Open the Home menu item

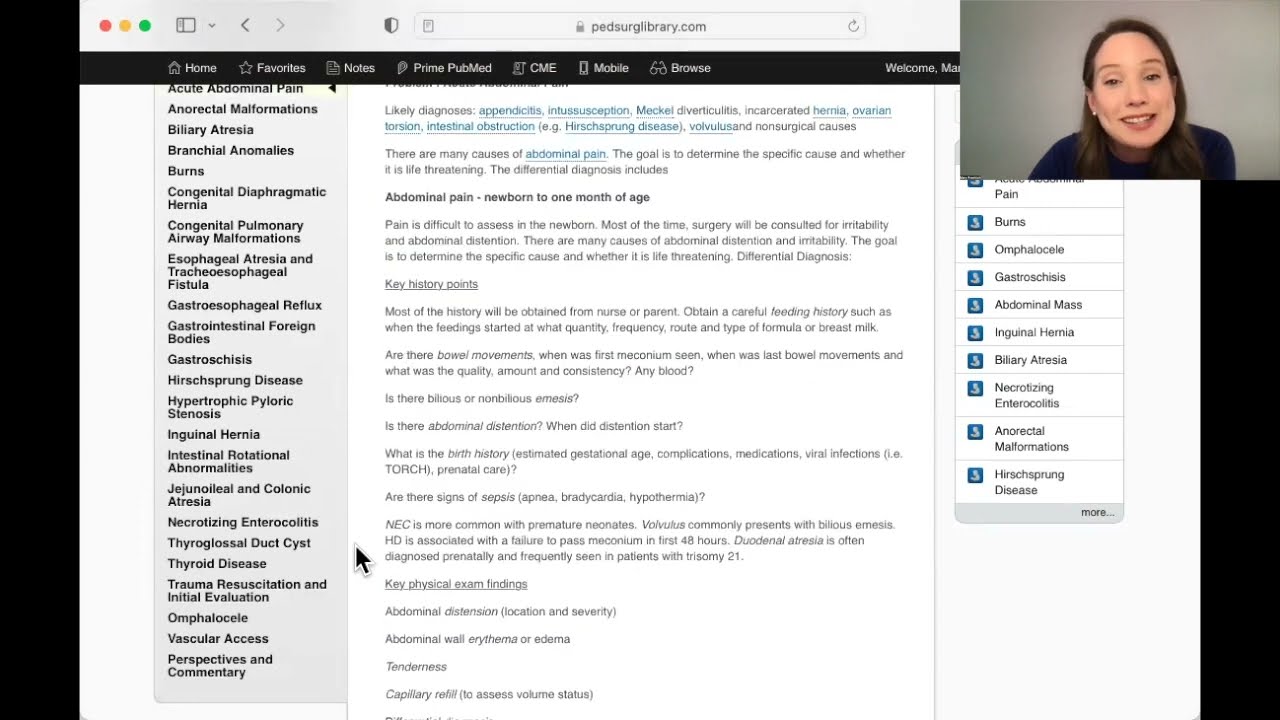tap(192, 68)
